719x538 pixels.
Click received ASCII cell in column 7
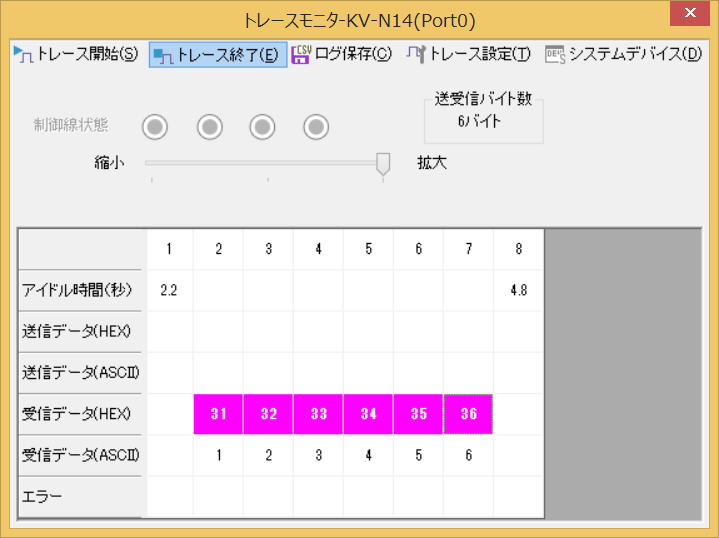pos(468,455)
